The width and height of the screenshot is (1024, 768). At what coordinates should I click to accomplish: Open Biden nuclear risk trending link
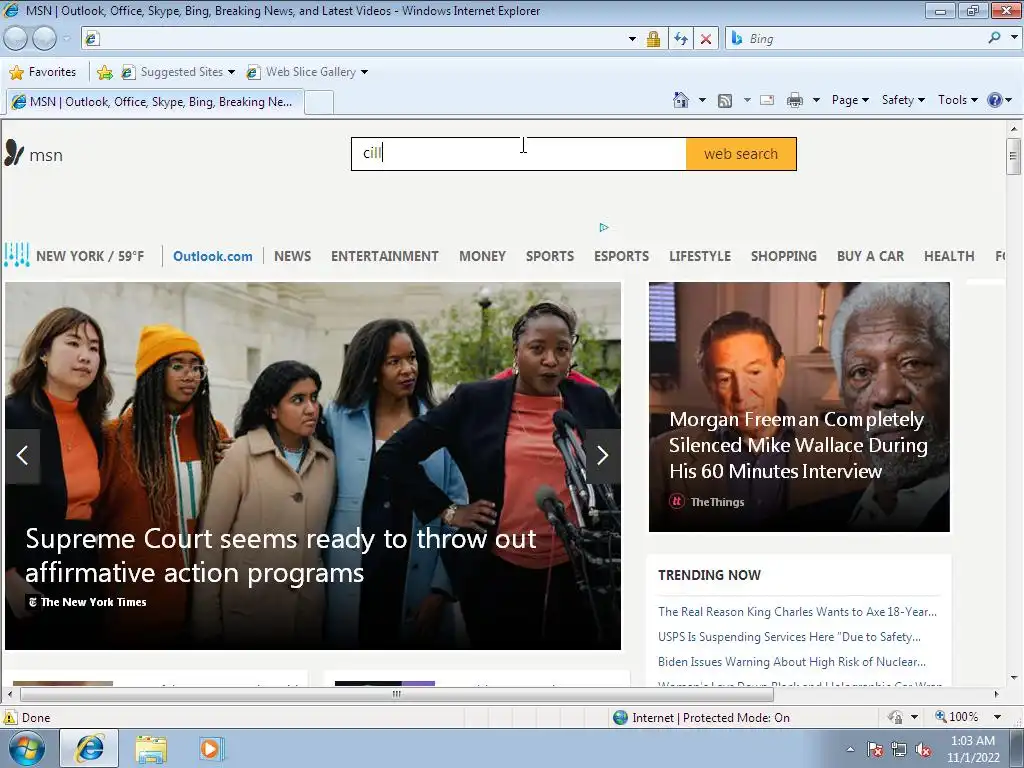(x=792, y=662)
